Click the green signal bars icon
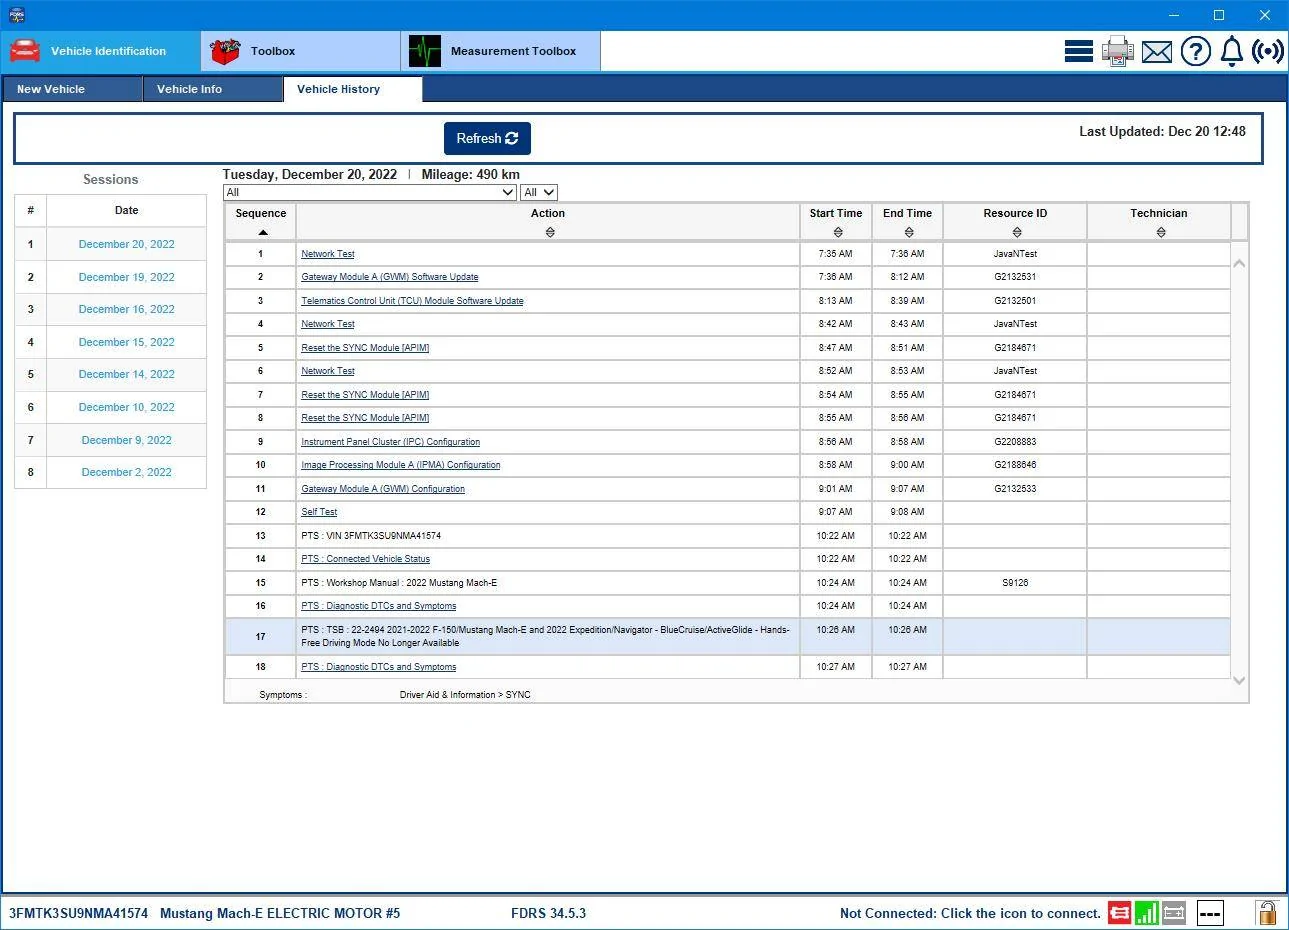1289x930 pixels. point(1147,912)
